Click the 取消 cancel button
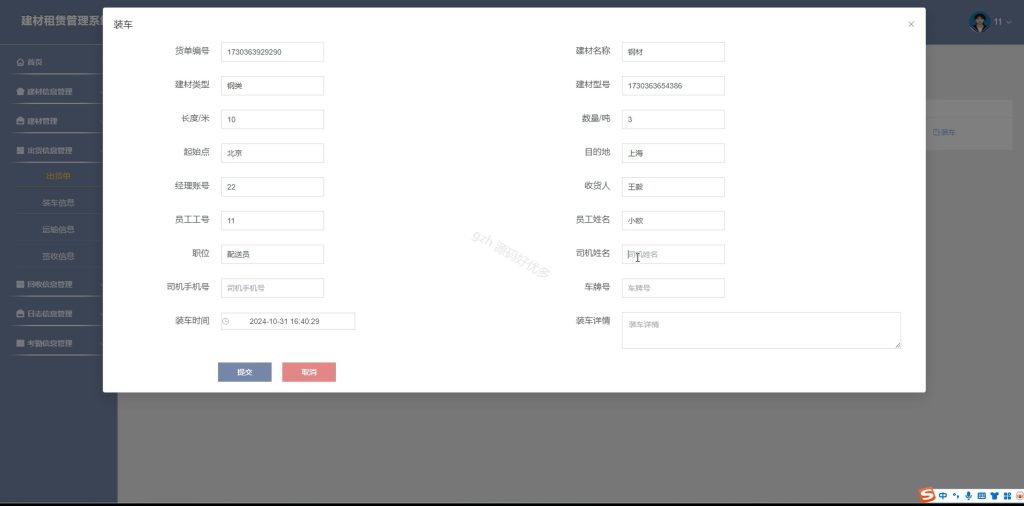The image size is (1024, 506). (x=309, y=372)
